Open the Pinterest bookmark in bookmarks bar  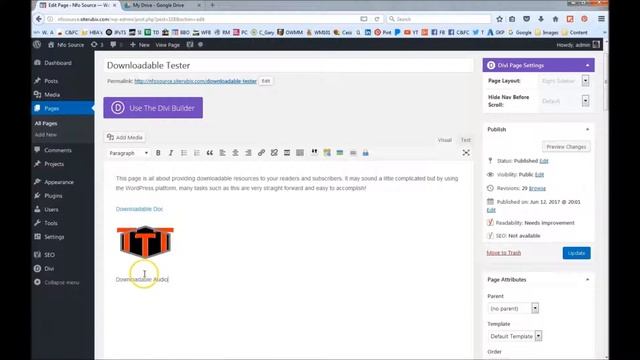383,32
